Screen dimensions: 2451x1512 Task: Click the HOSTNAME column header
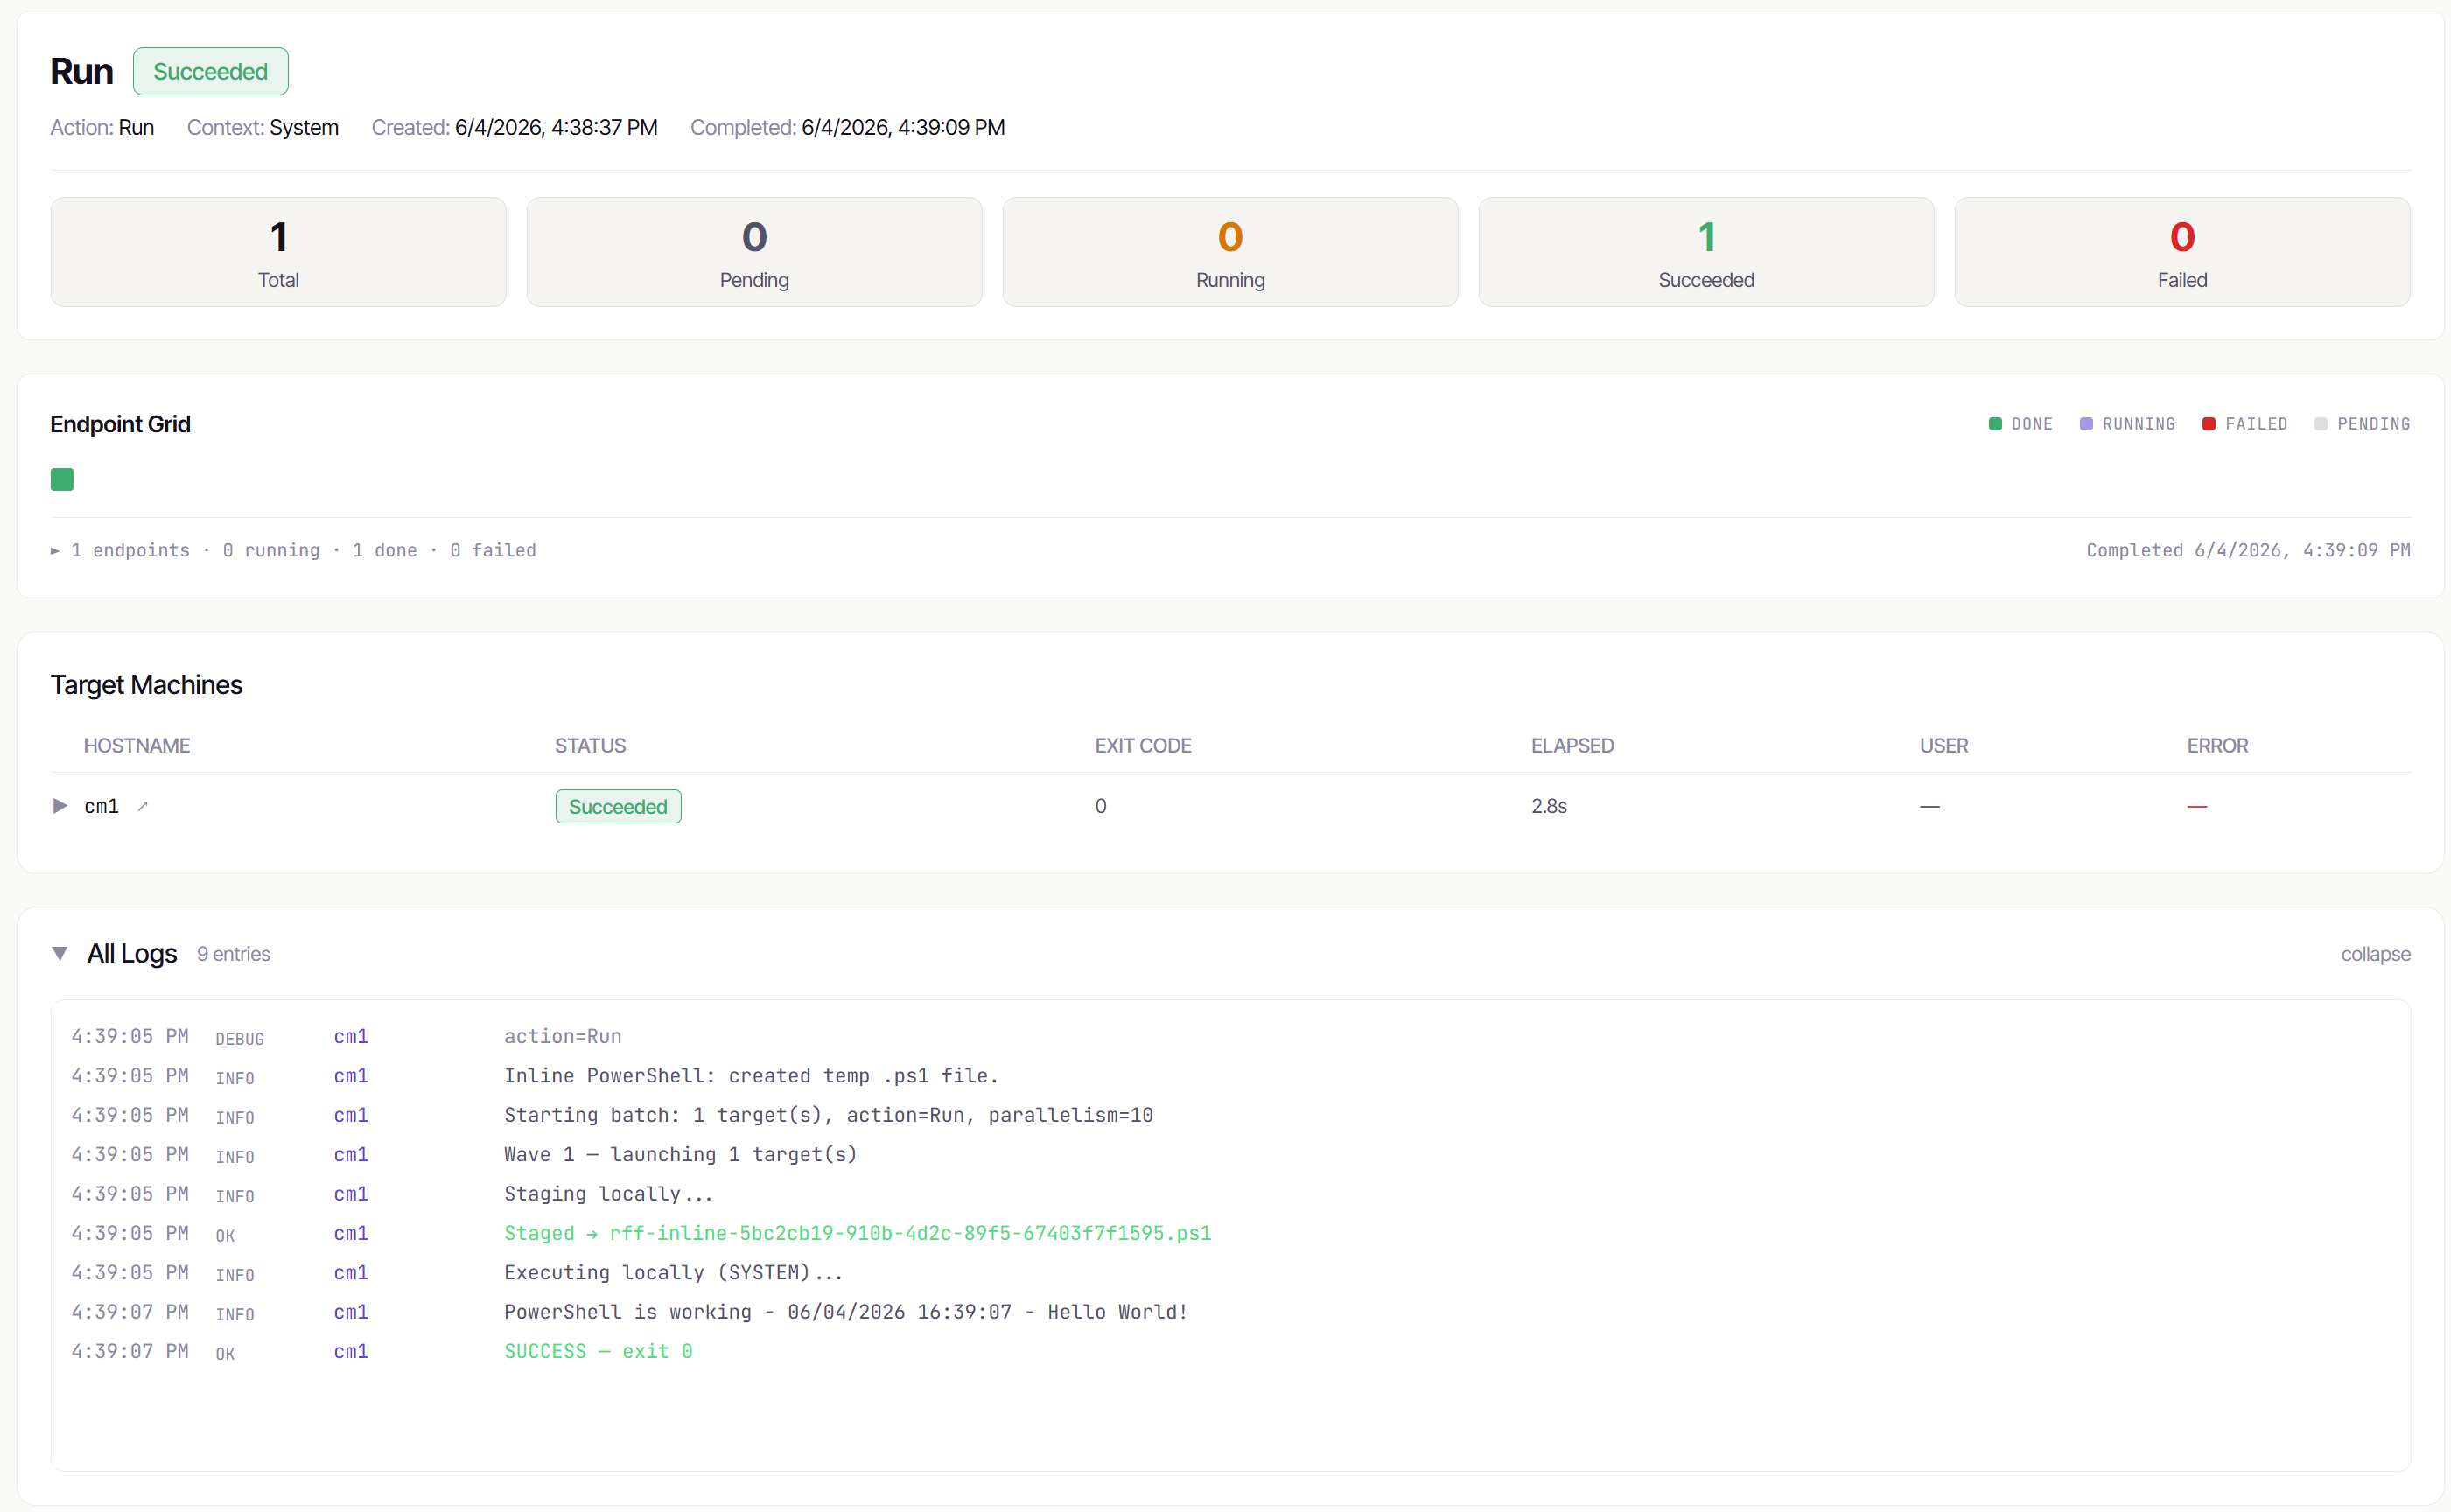[137, 746]
